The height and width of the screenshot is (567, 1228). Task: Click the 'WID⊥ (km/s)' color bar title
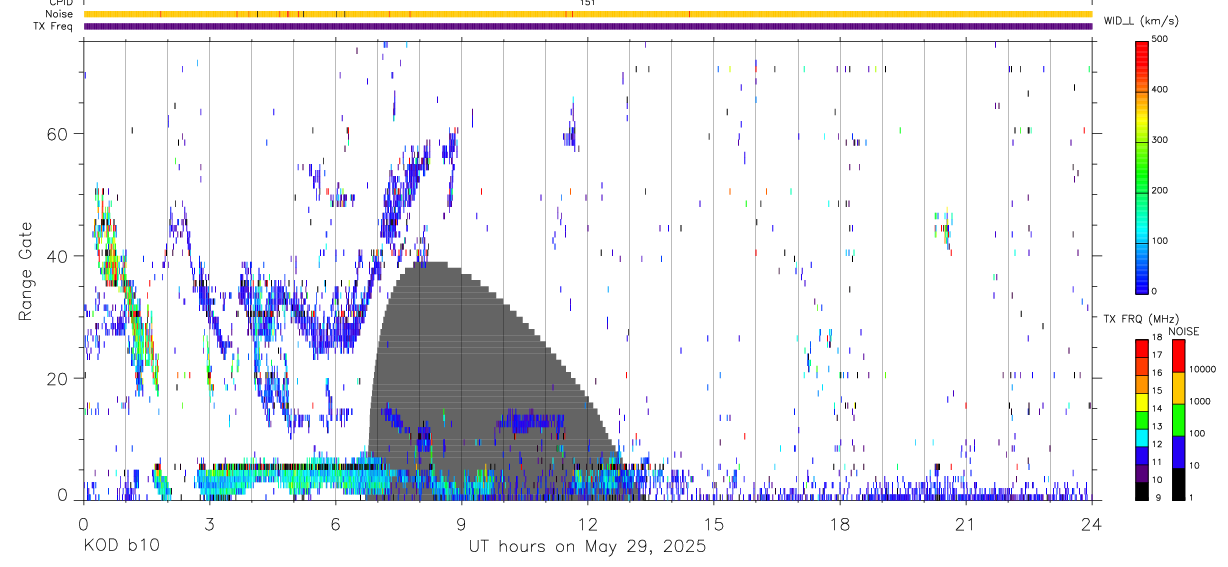(x=1141, y=20)
